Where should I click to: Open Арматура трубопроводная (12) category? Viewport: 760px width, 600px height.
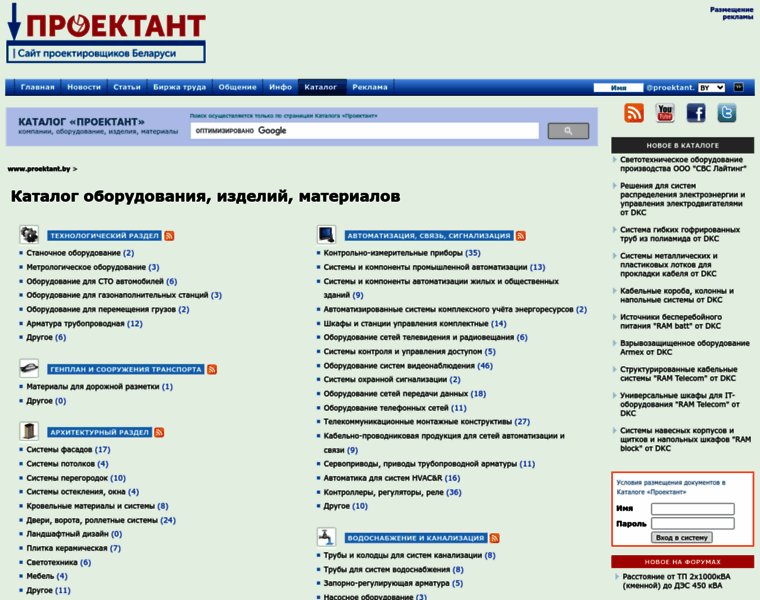click(x=84, y=324)
